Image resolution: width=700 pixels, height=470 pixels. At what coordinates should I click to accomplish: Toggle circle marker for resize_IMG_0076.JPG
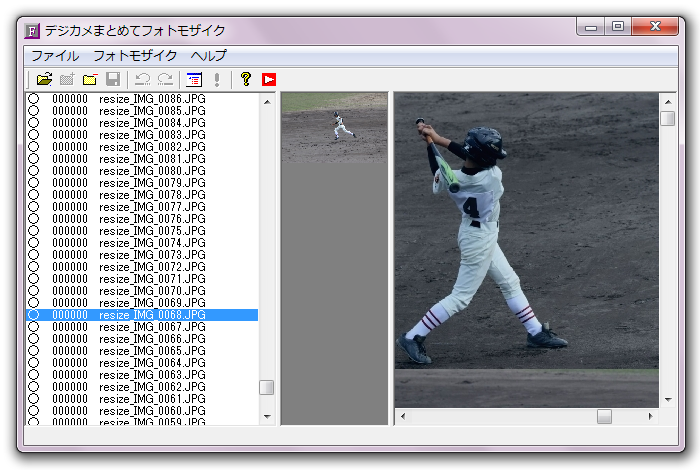(x=33, y=219)
